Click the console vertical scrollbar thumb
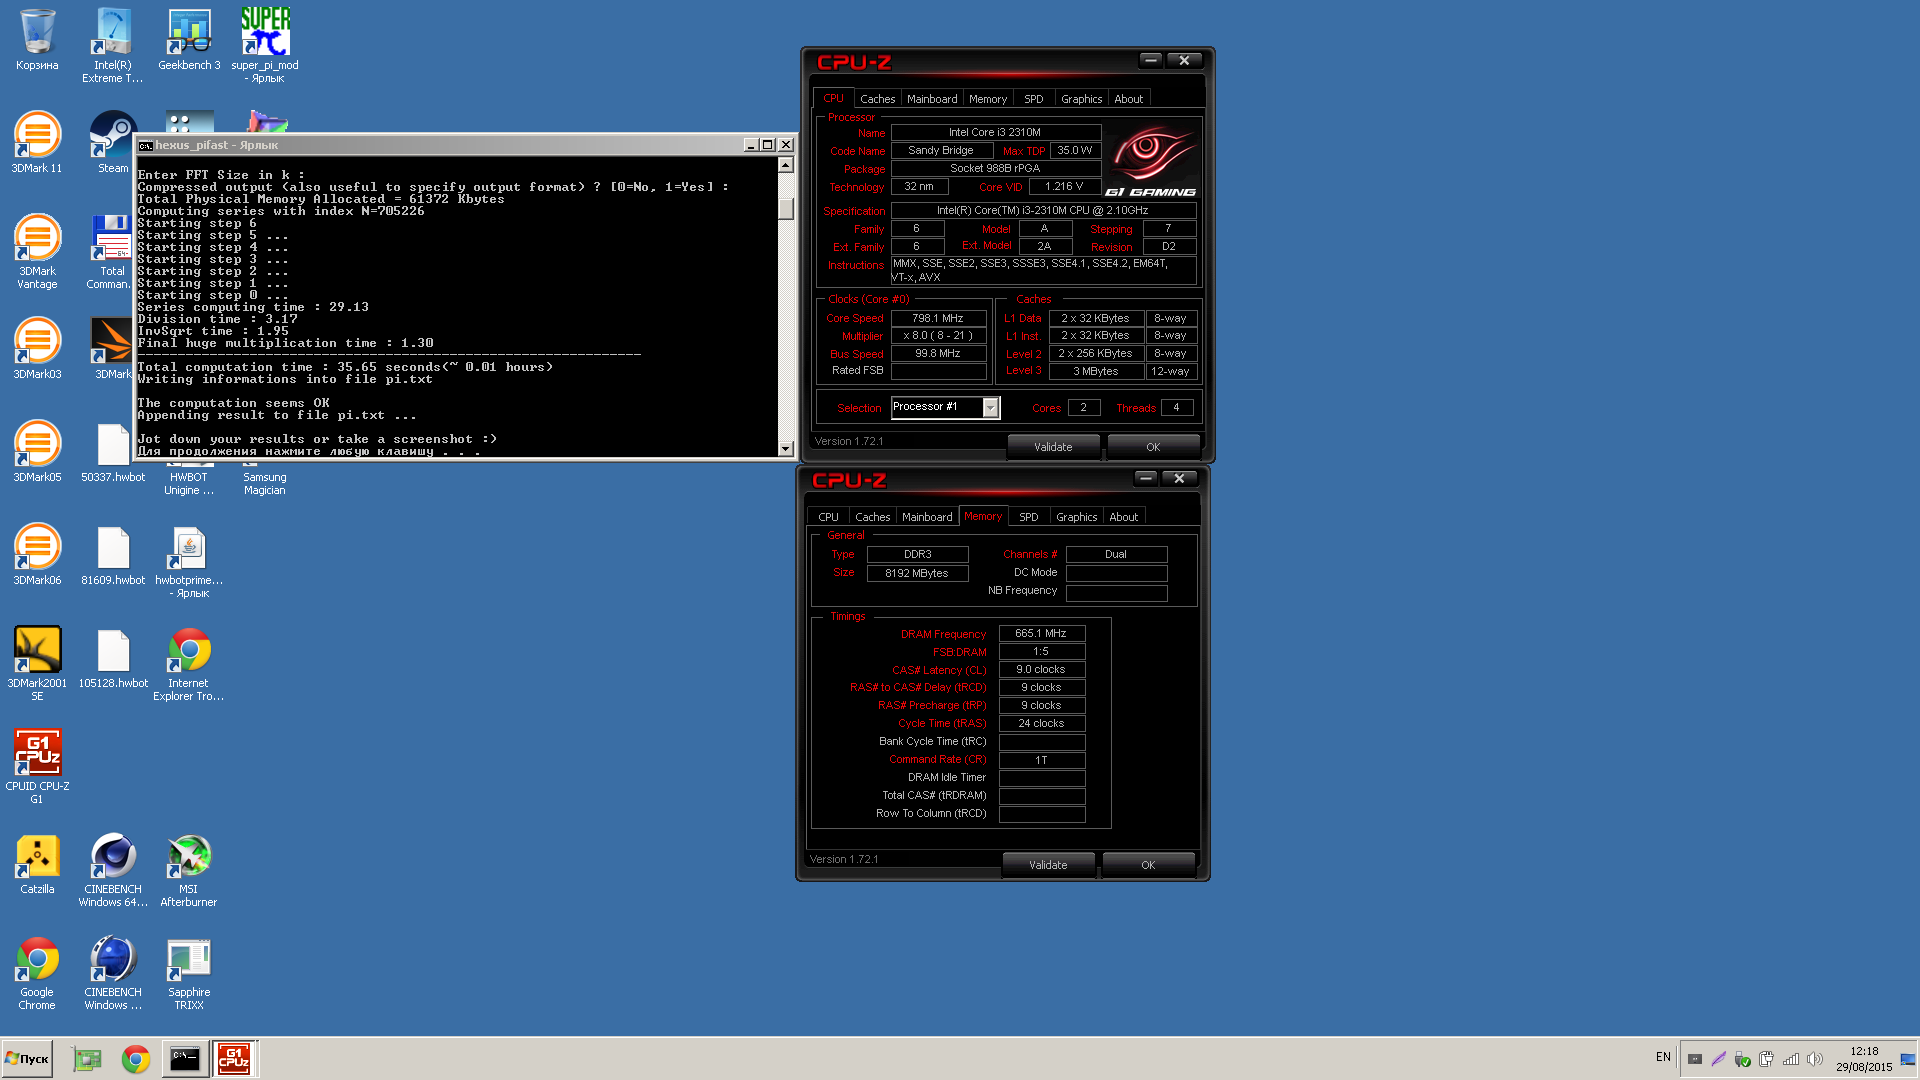The image size is (1920, 1080). [786, 208]
